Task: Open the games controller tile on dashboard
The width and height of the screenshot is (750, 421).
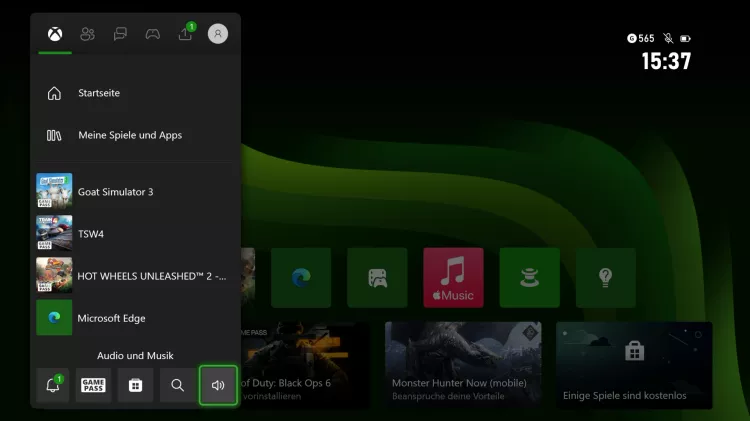Action: tap(377, 277)
